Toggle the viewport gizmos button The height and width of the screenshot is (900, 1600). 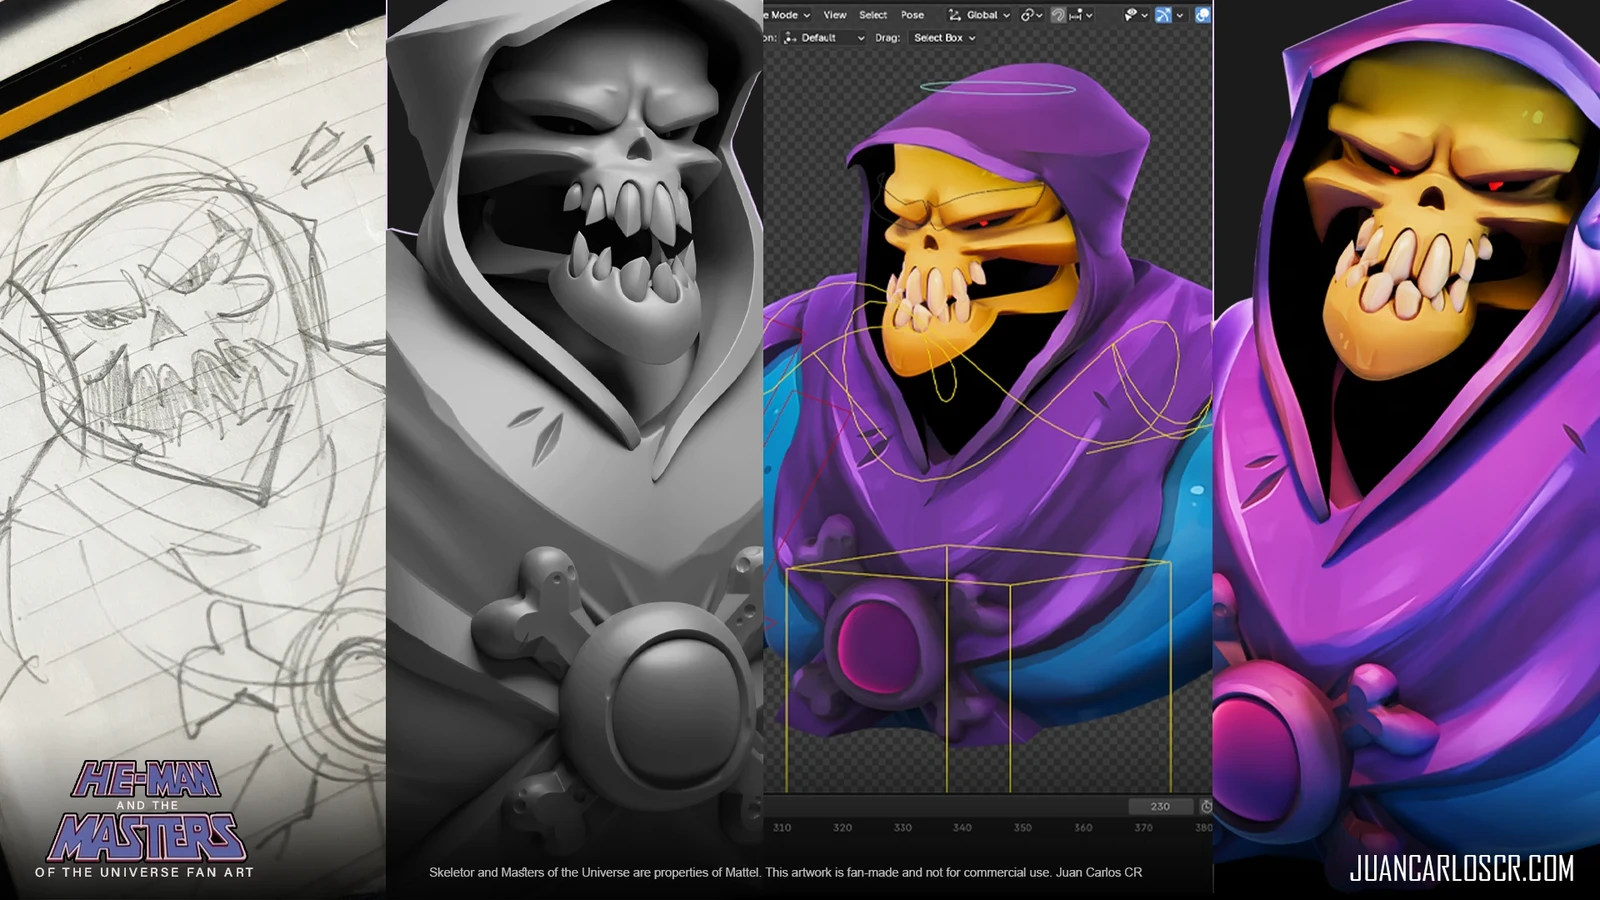click(x=1163, y=15)
